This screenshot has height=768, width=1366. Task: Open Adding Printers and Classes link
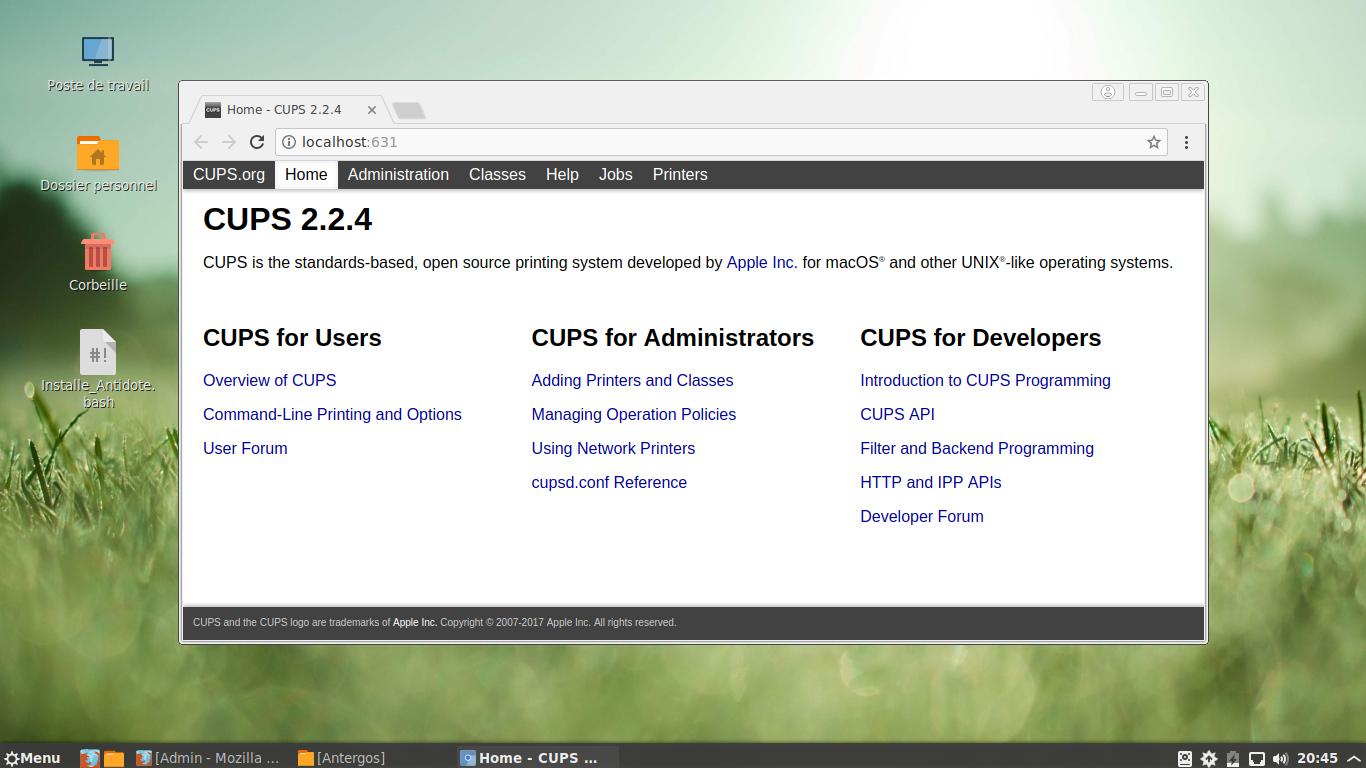[x=632, y=380]
